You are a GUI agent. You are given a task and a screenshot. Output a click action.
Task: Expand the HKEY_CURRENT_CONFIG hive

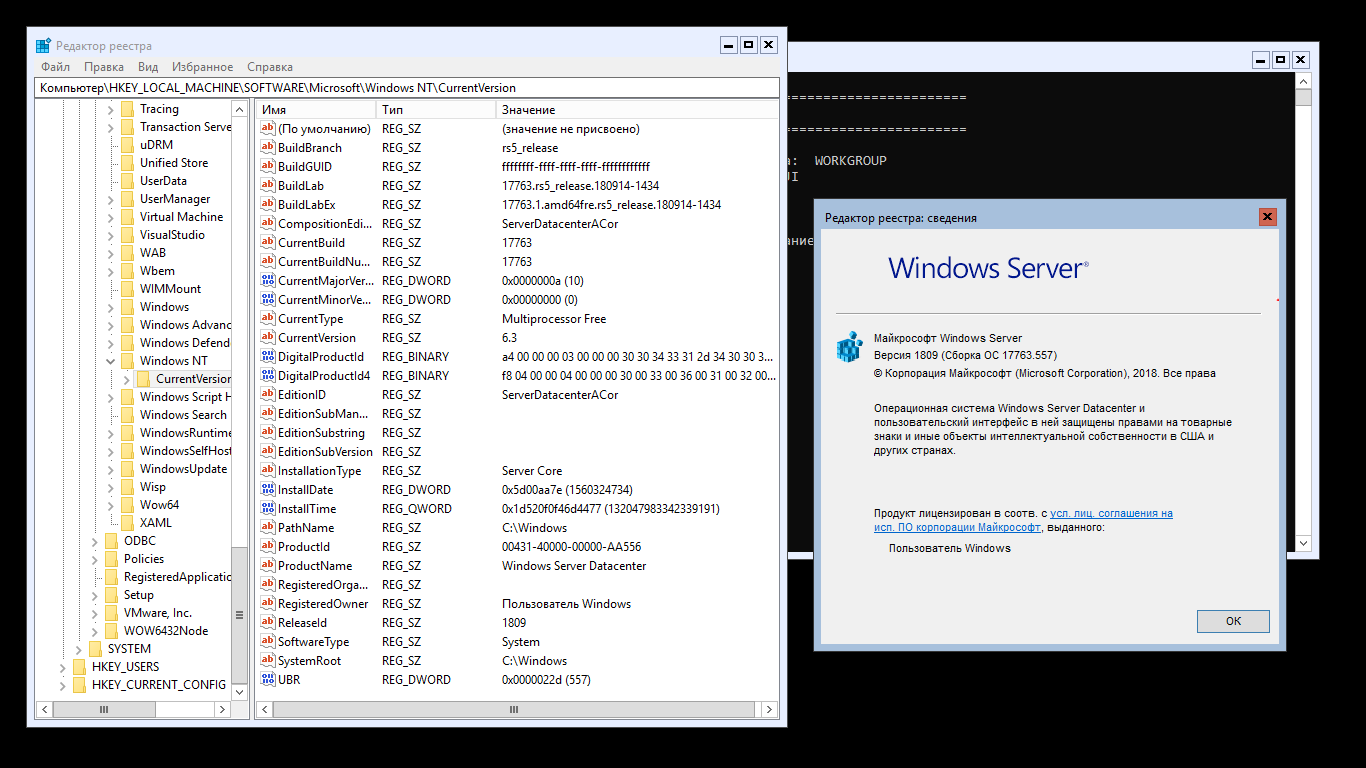[63, 685]
